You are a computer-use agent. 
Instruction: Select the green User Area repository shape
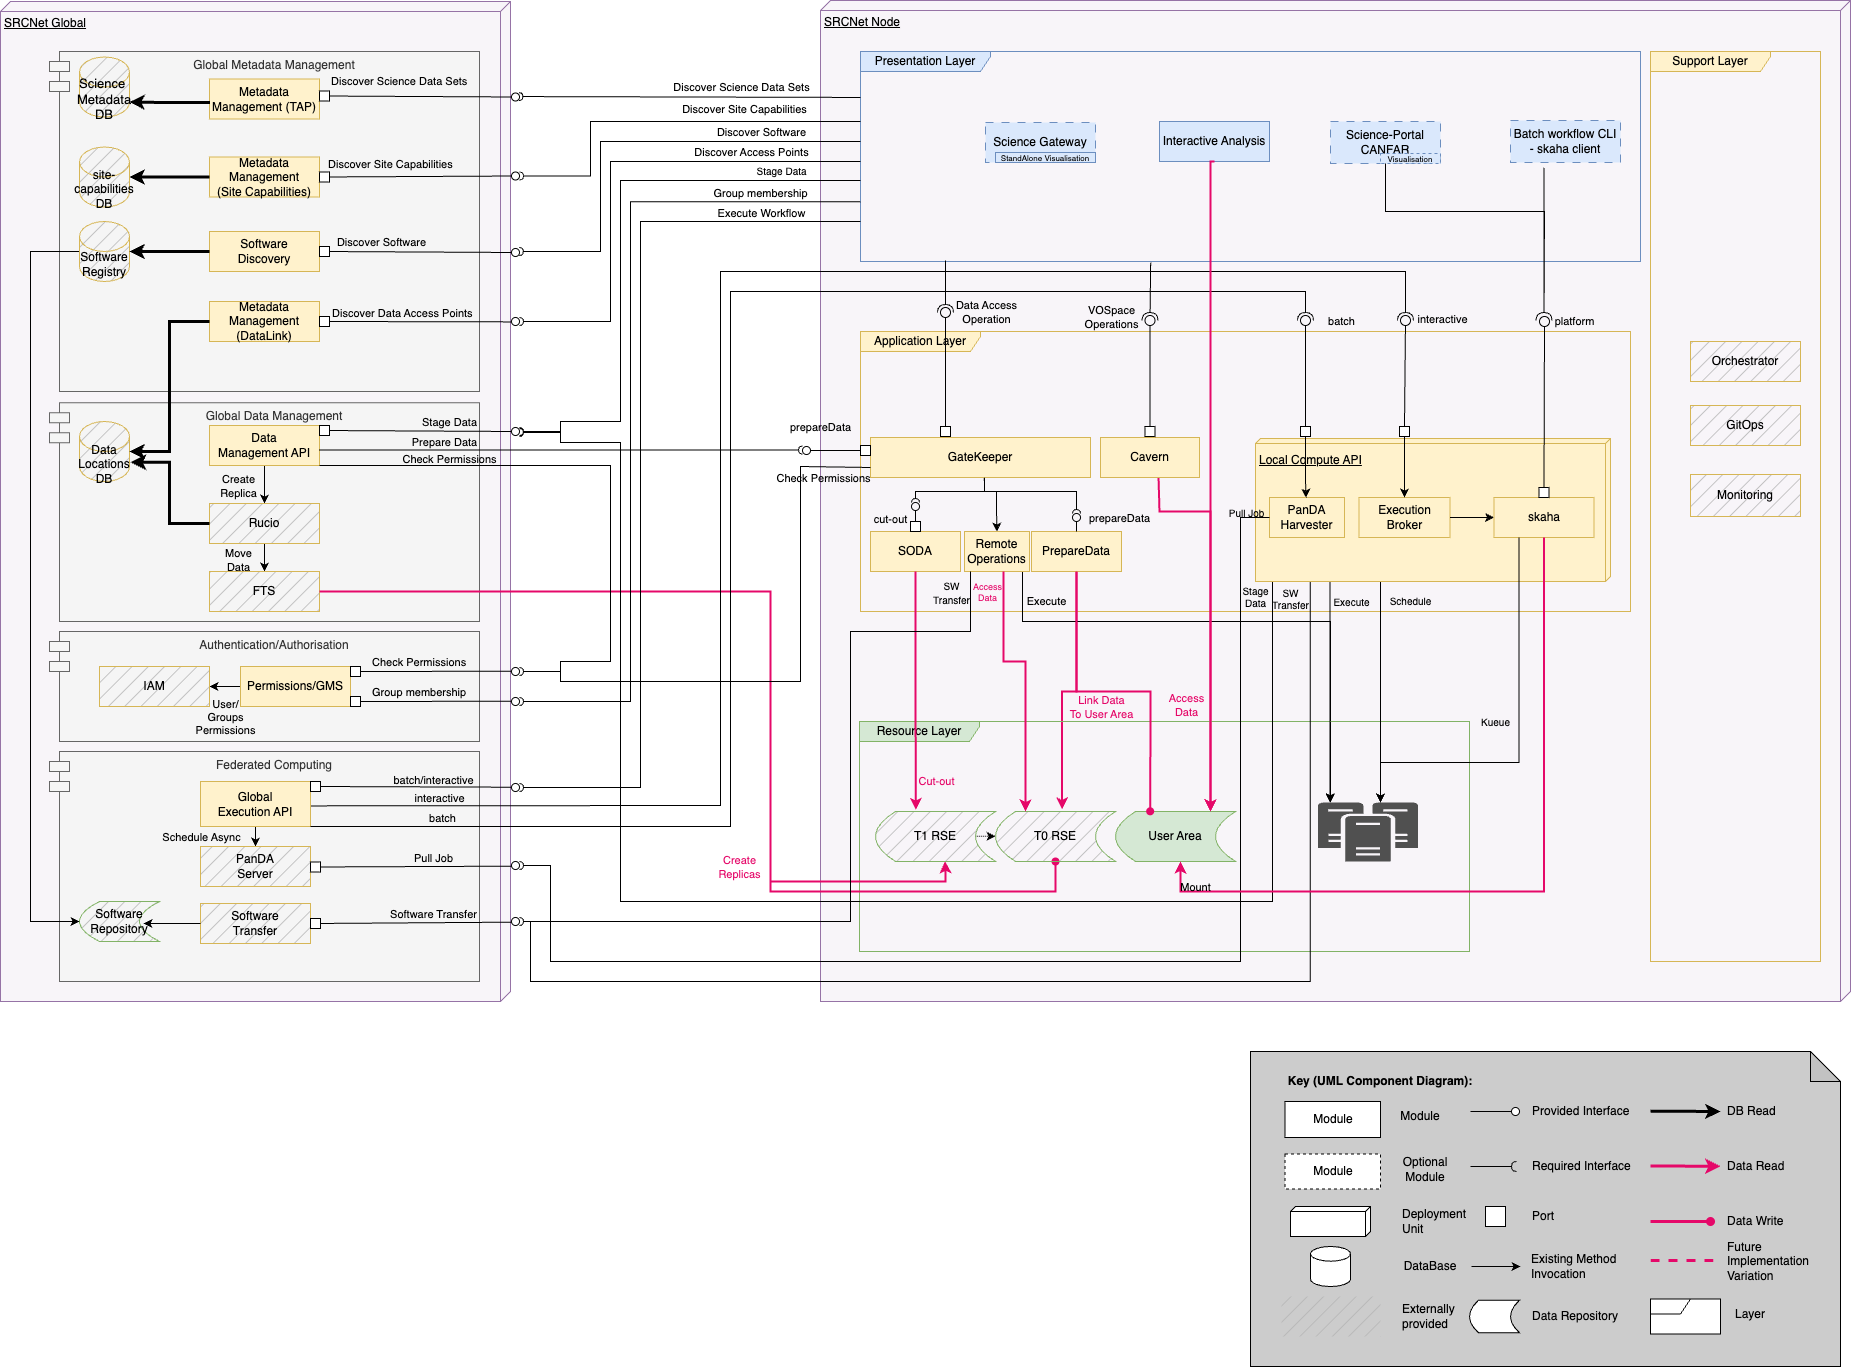1175,836
